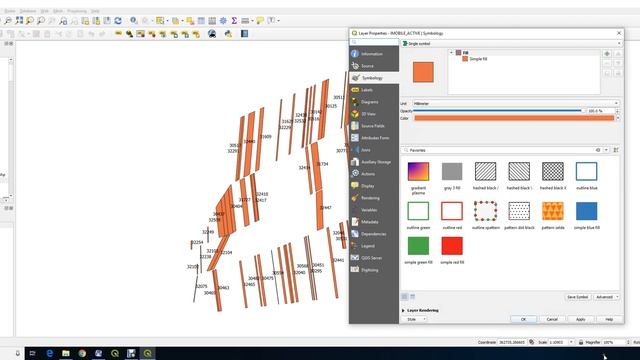Expand the Layer Rendering section
The width and height of the screenshot is (640, 360).
click(403, 311)
